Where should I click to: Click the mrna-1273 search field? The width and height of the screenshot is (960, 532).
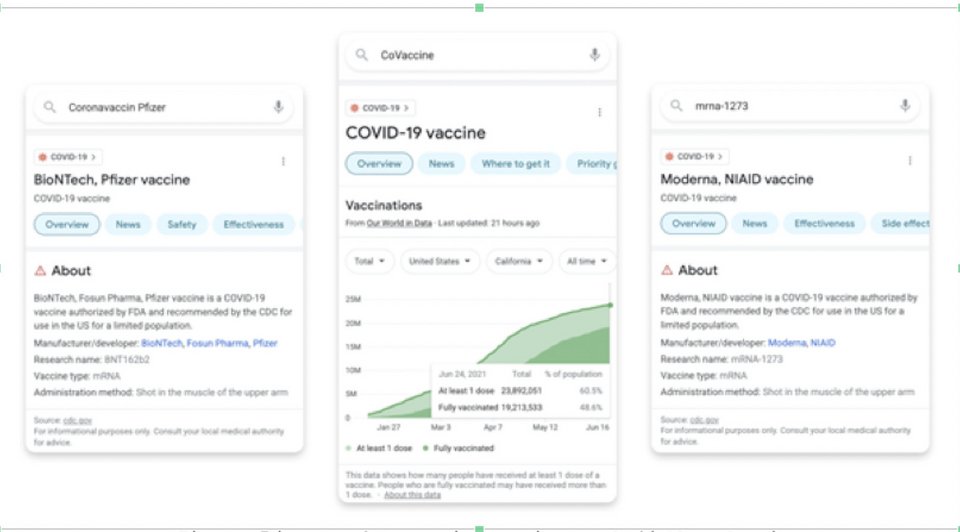[x=790, y=105]
